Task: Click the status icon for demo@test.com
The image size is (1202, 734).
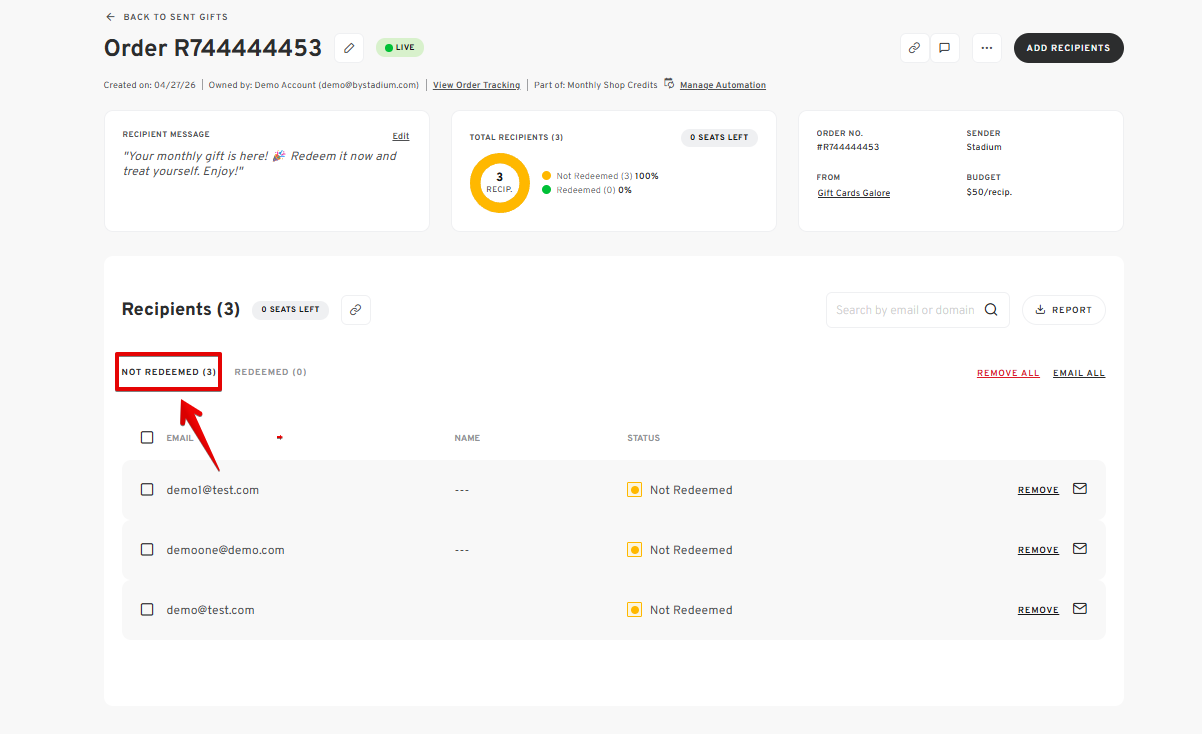Action: [634, 610]
